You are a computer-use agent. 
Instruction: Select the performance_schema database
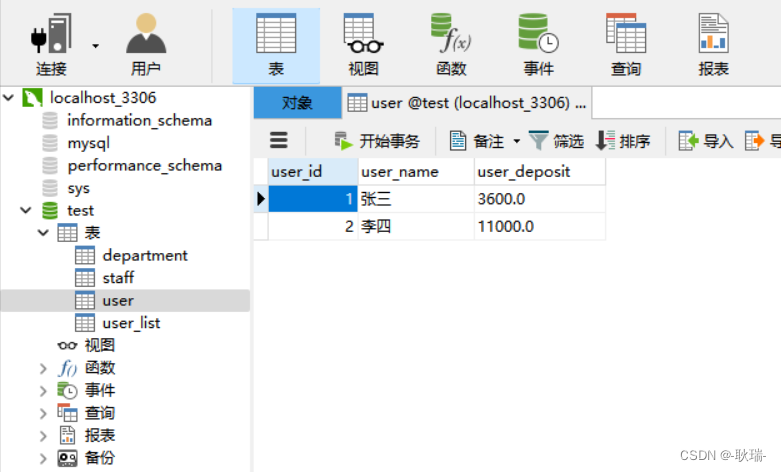point(144,165)
